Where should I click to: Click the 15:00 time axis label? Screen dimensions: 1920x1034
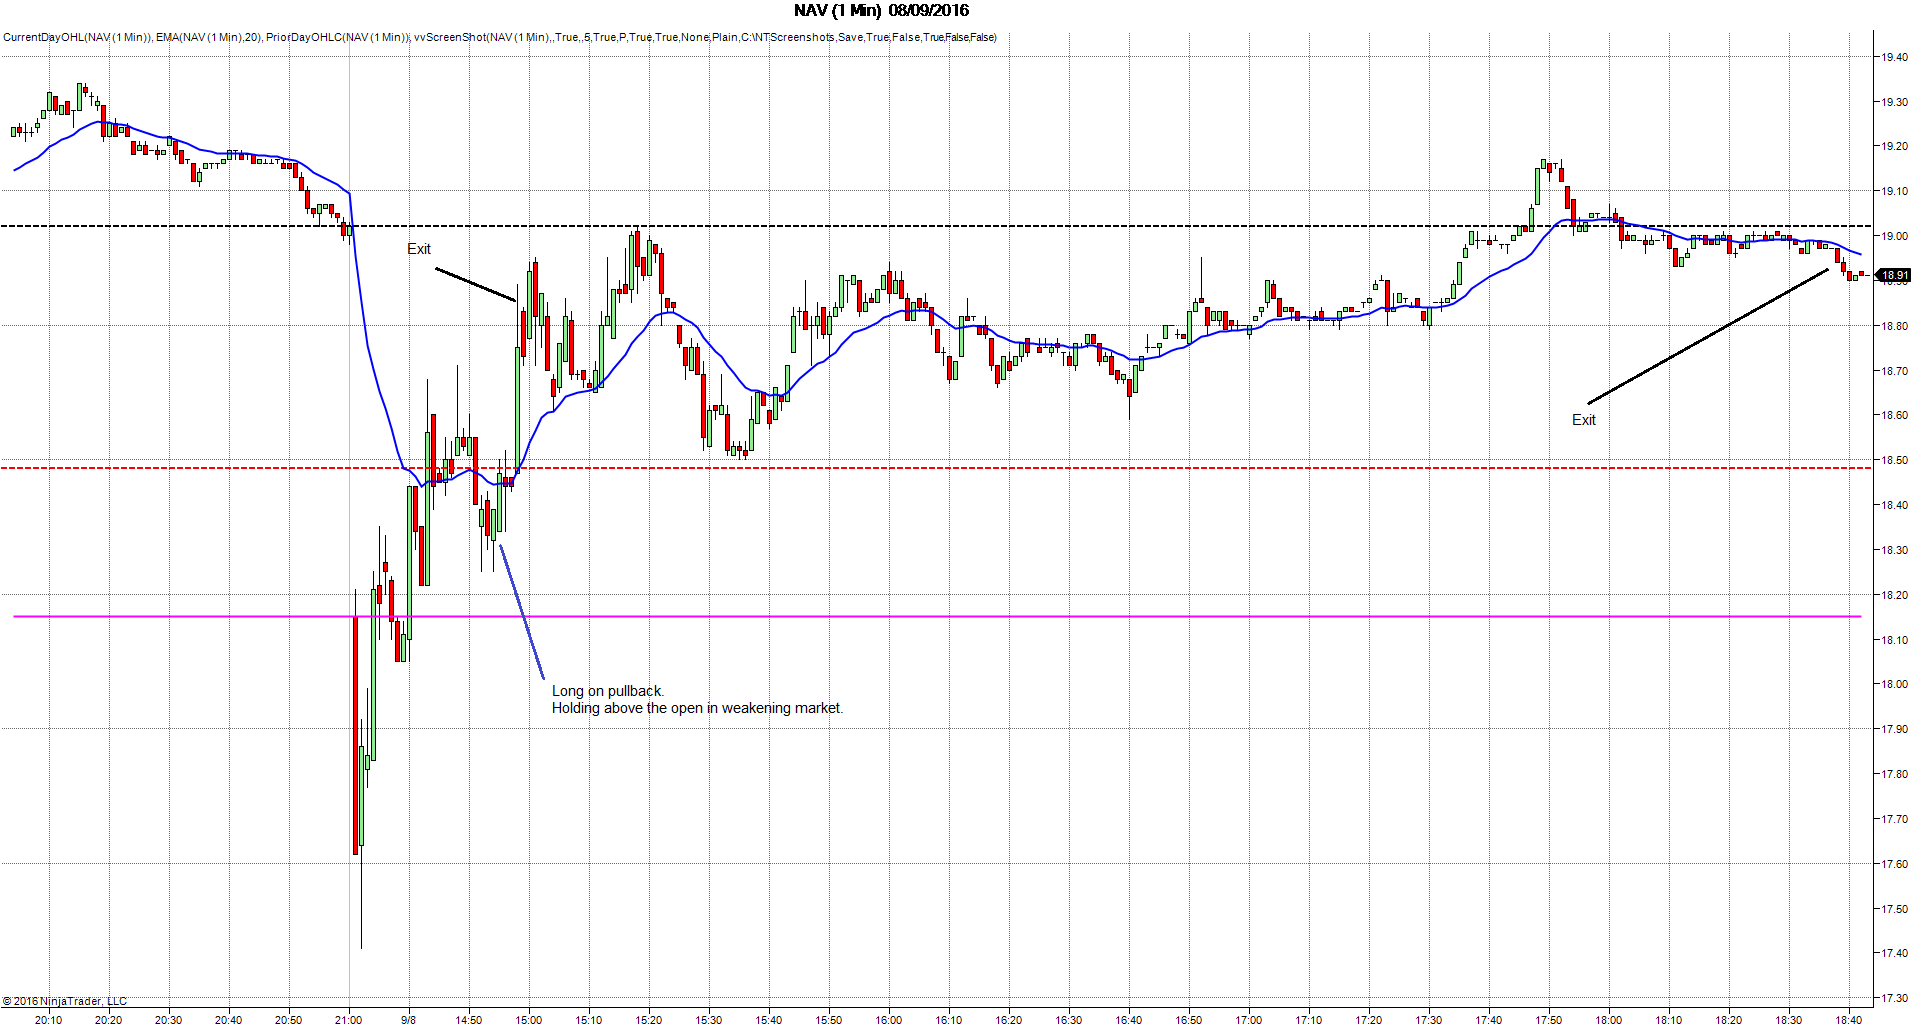[528, 1020]
